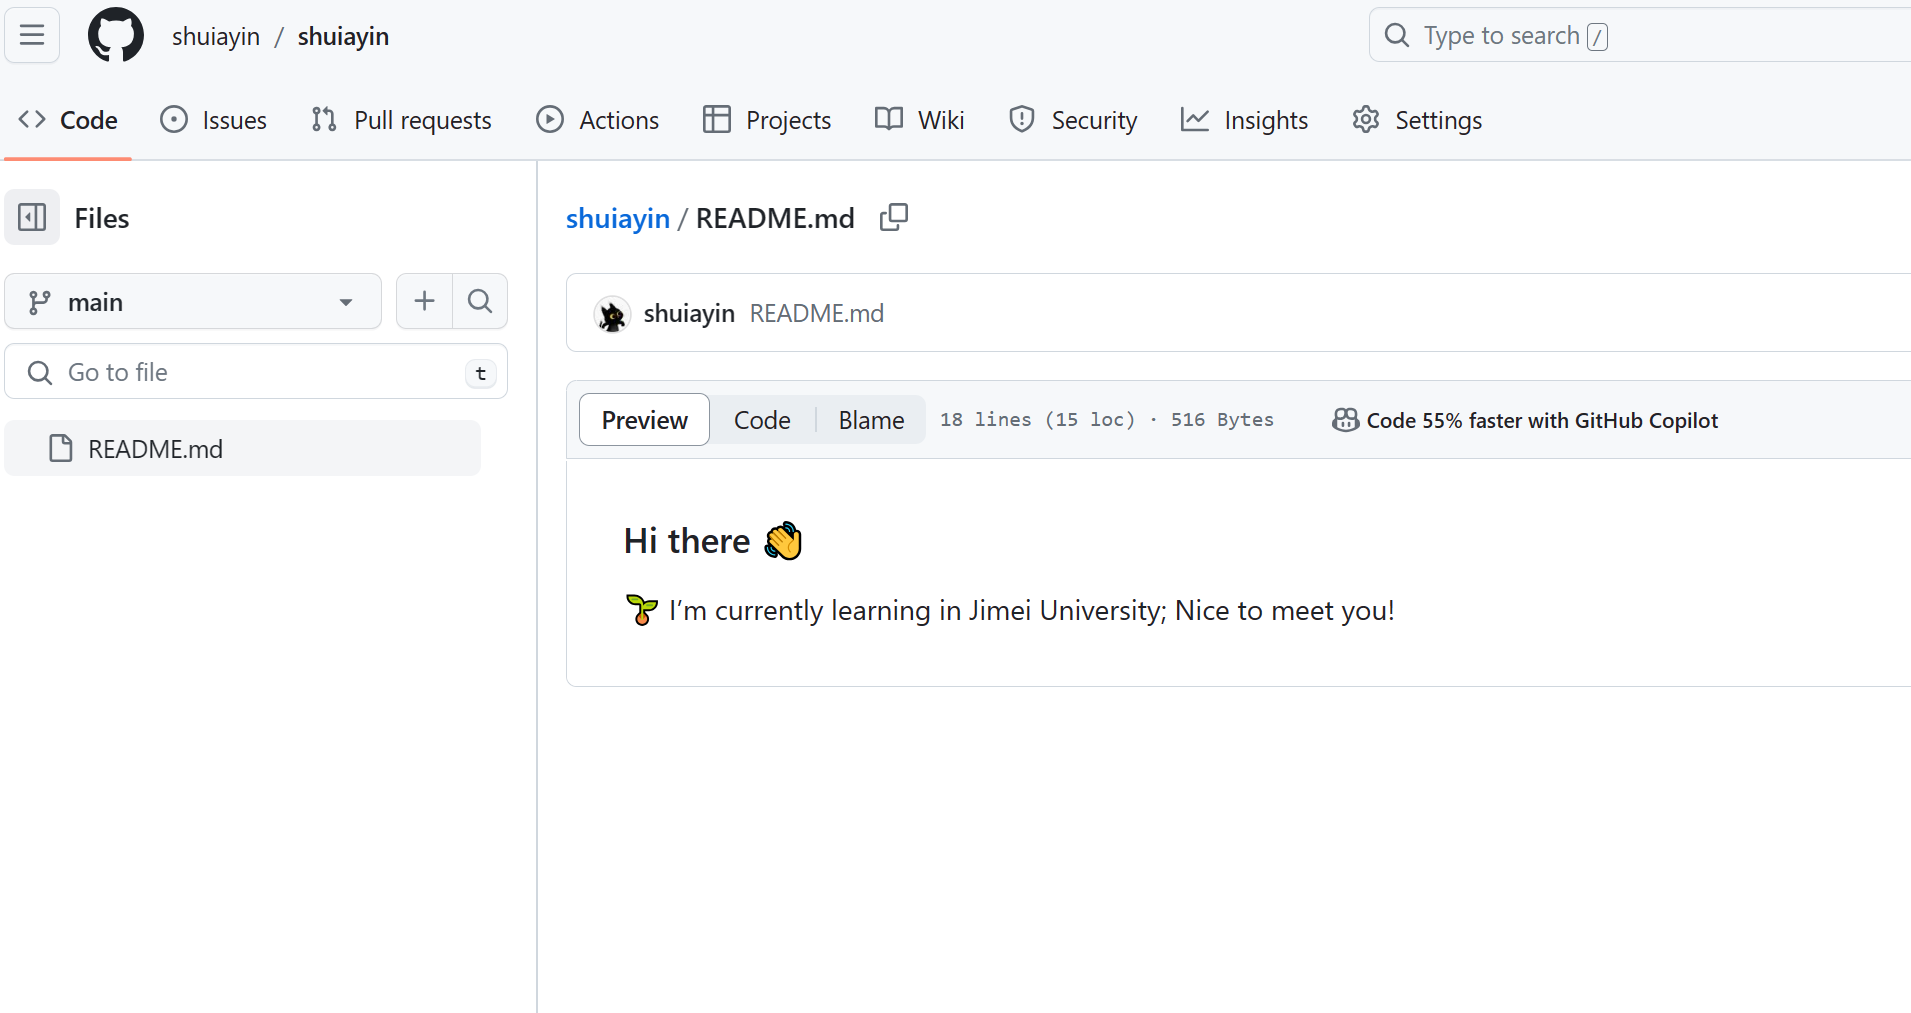Collapse the Files side panel

32,218
